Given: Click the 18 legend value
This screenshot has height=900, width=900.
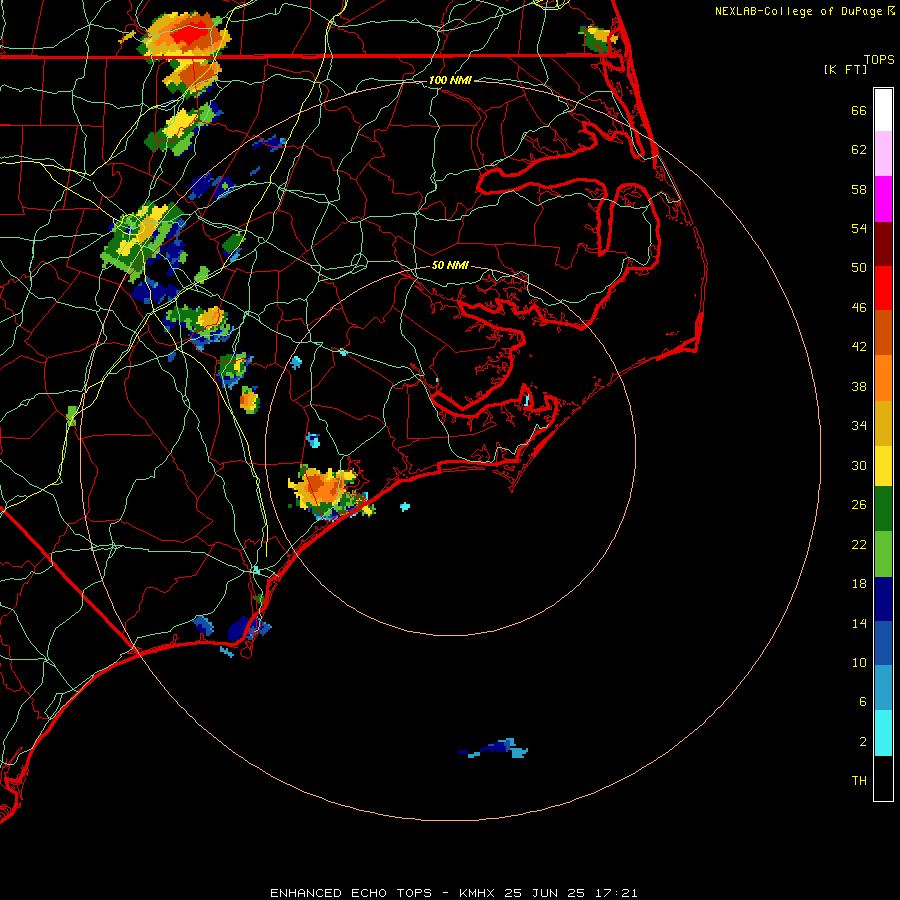Looking at the screenshot, I should 859,584.
